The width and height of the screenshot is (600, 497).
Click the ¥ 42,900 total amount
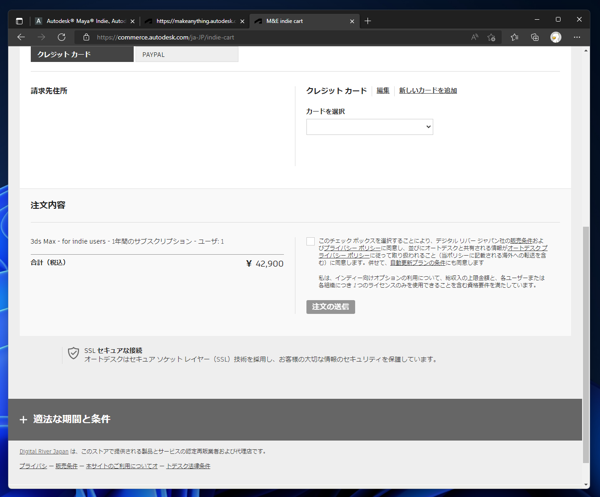tap(265, 264)
